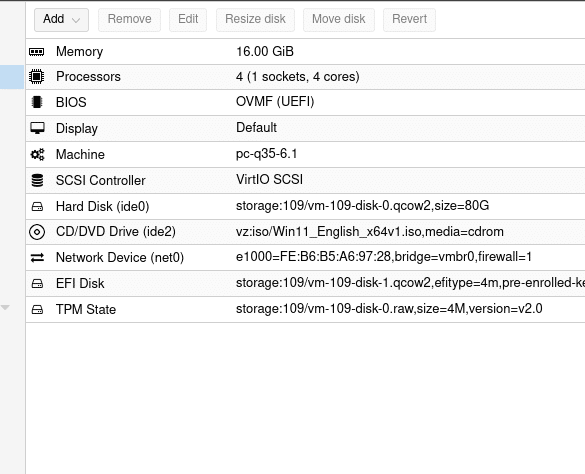Click the small arrow in left sidebar
The height and width of the screenshot is (474, 585).
[5, 308]
